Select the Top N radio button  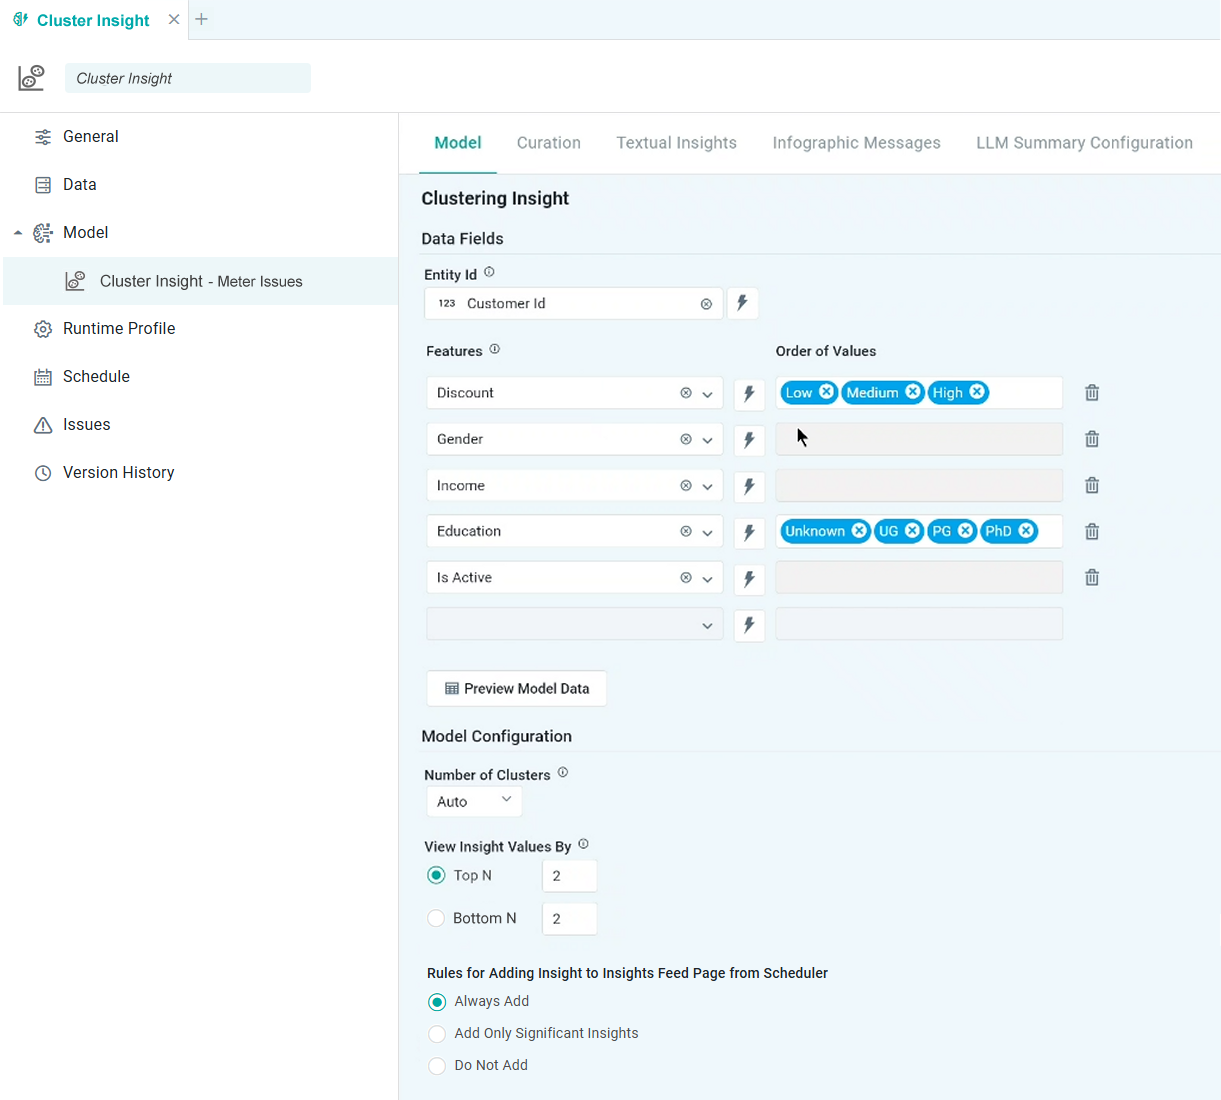(436, 875)
